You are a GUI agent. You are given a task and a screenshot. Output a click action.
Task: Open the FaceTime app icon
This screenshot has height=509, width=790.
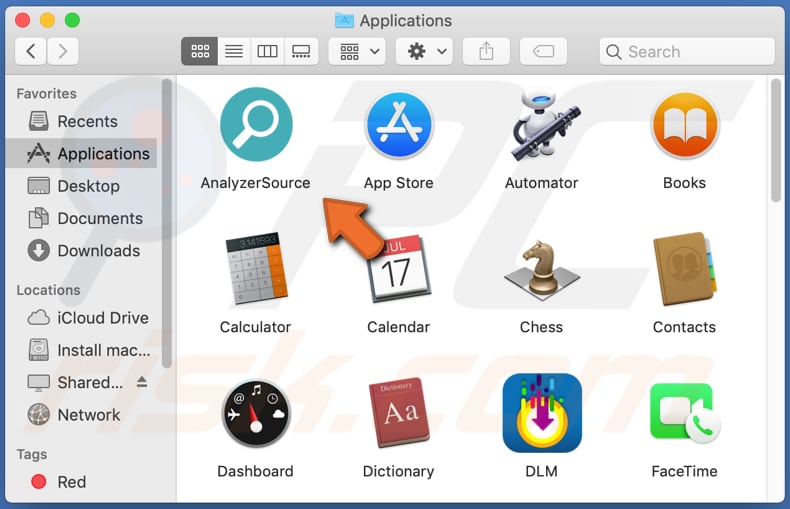click(x=685, y=413)
